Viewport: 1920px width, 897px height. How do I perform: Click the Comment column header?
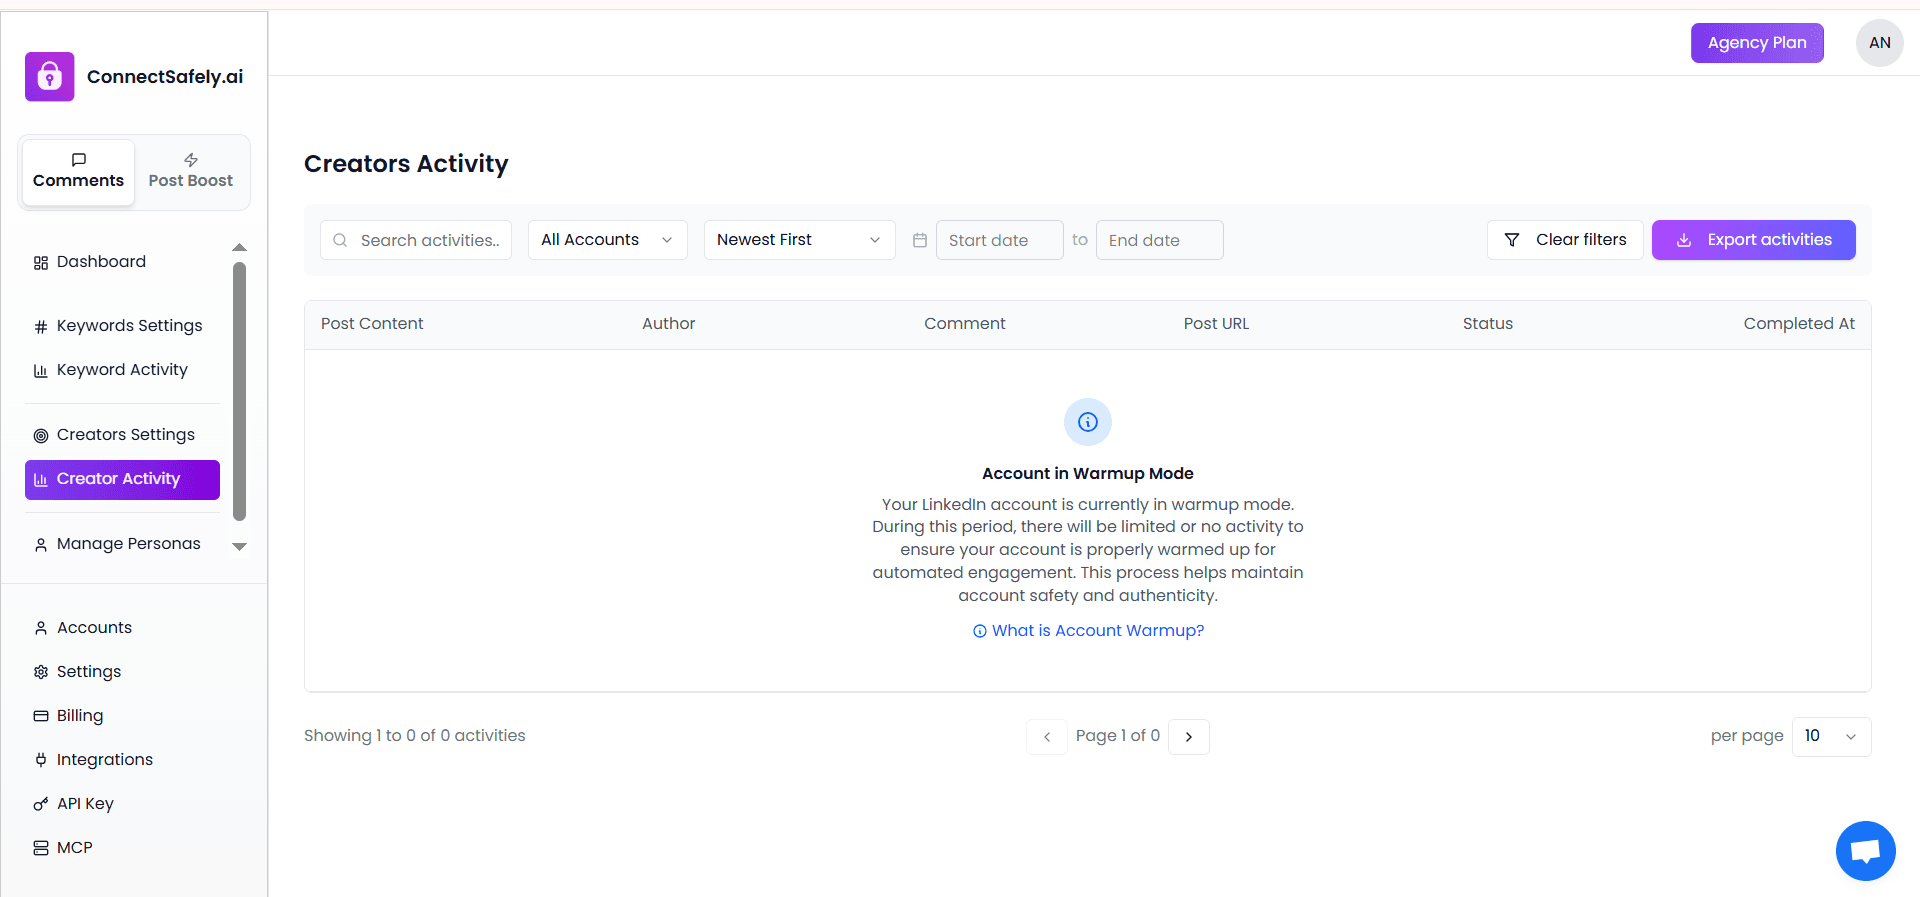pyautogui.click(x=965, y=324)
